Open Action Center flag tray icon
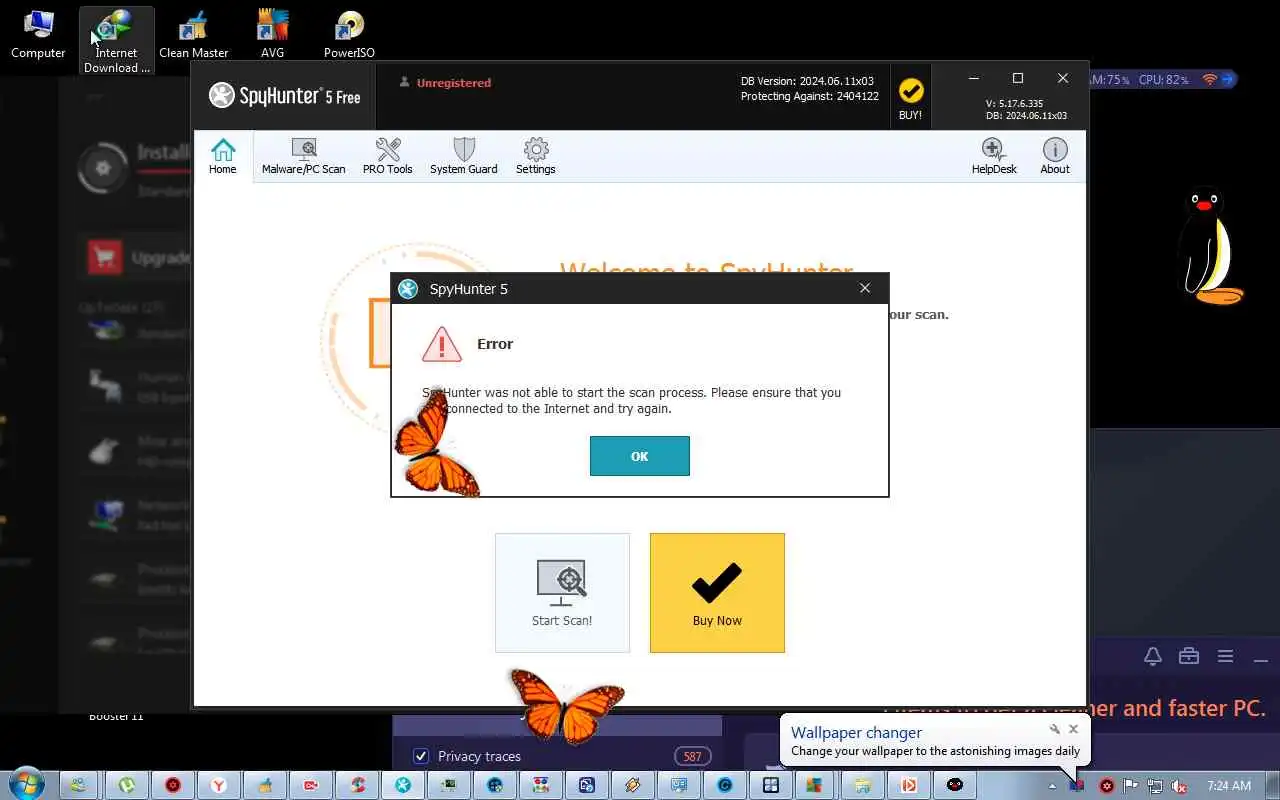Image resolution: width=1280 pixels, height=800 pixels. tap(1131, 786)
